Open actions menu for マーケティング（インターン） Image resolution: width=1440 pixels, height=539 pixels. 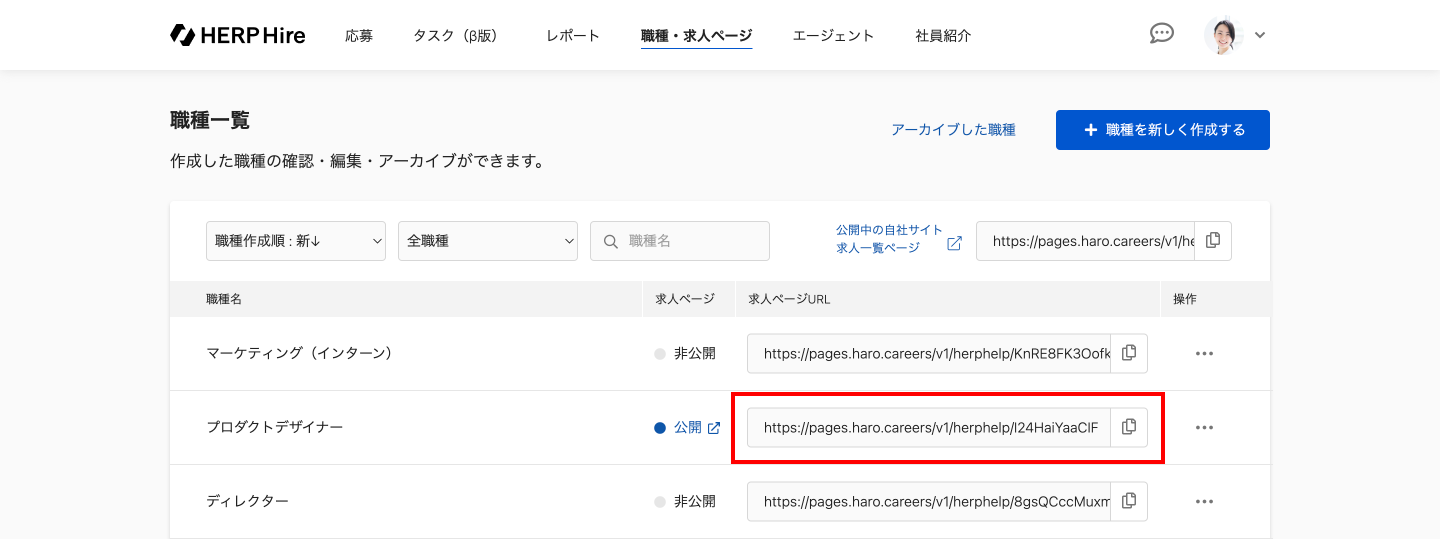(x=1204, y=353)
